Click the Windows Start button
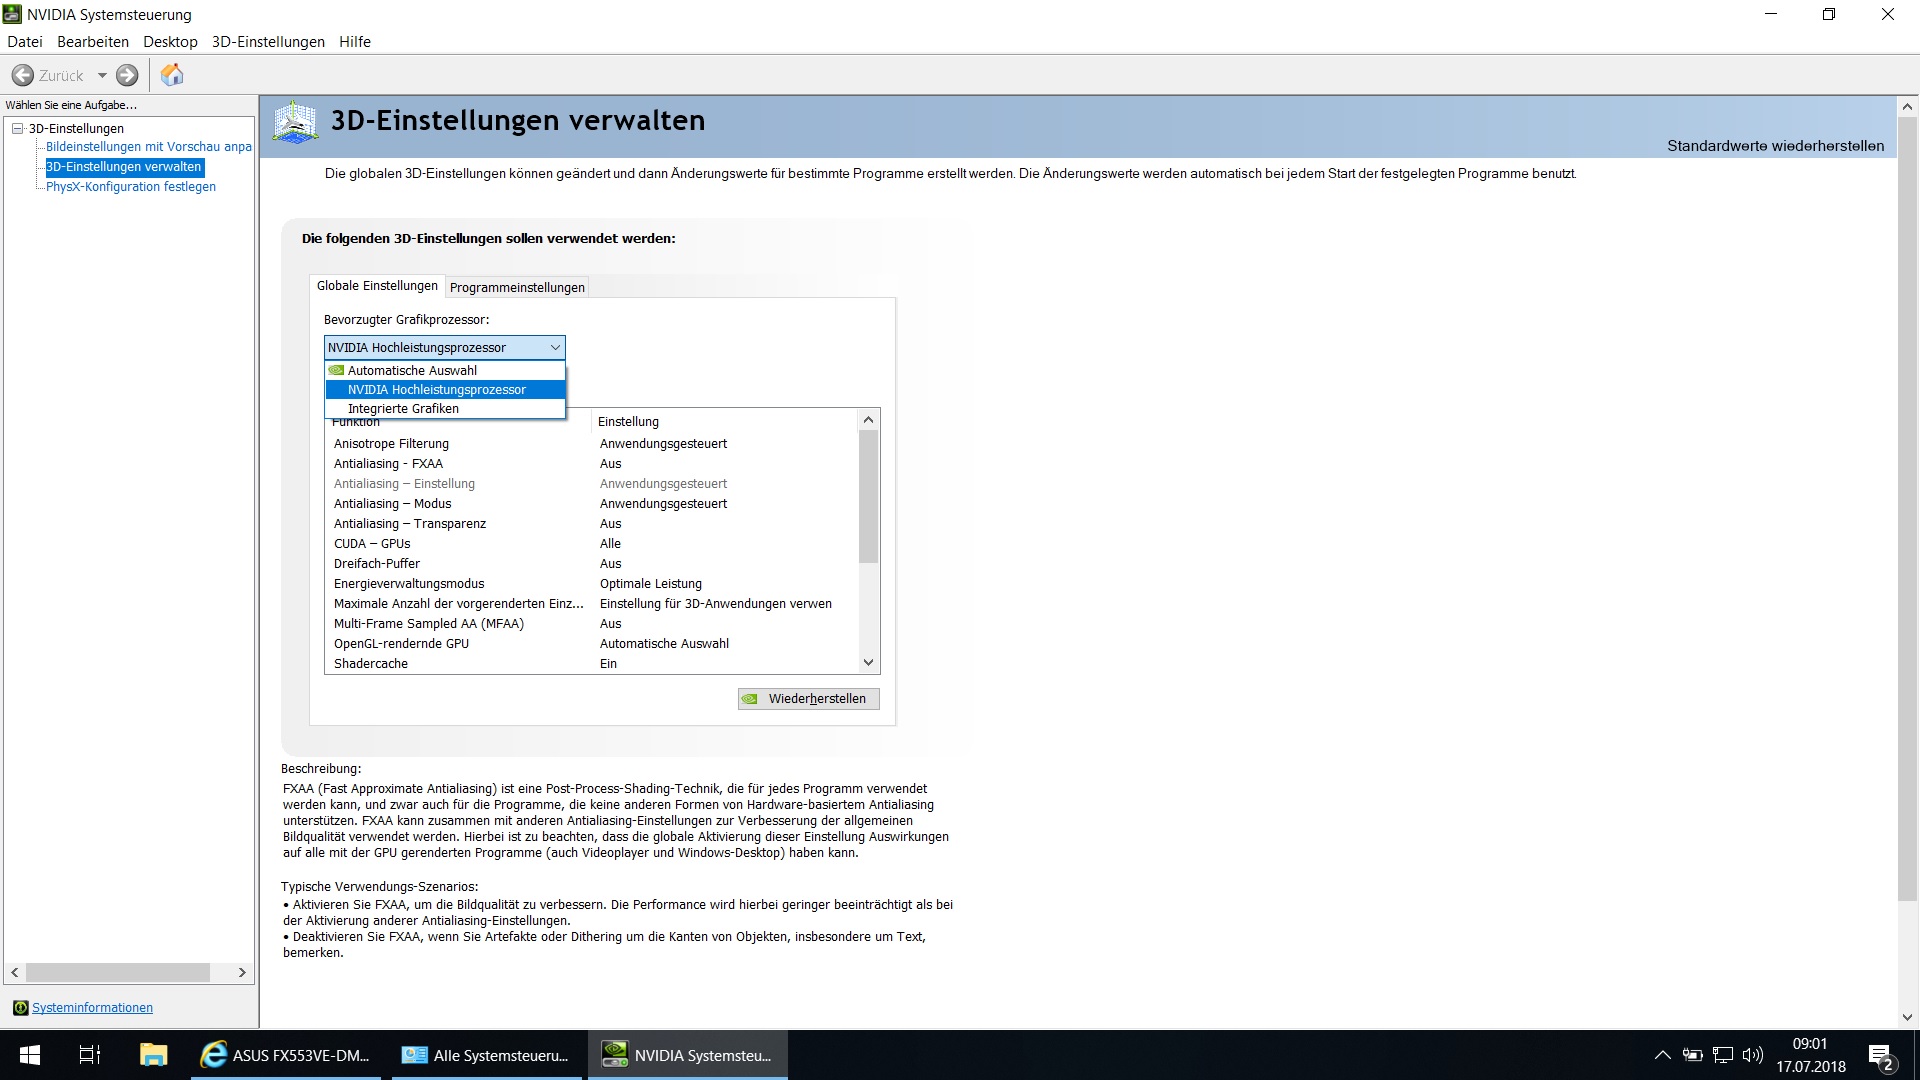Viewport: 1920px width, 1080px height. pyautogui.click(x=30, y=1055)
